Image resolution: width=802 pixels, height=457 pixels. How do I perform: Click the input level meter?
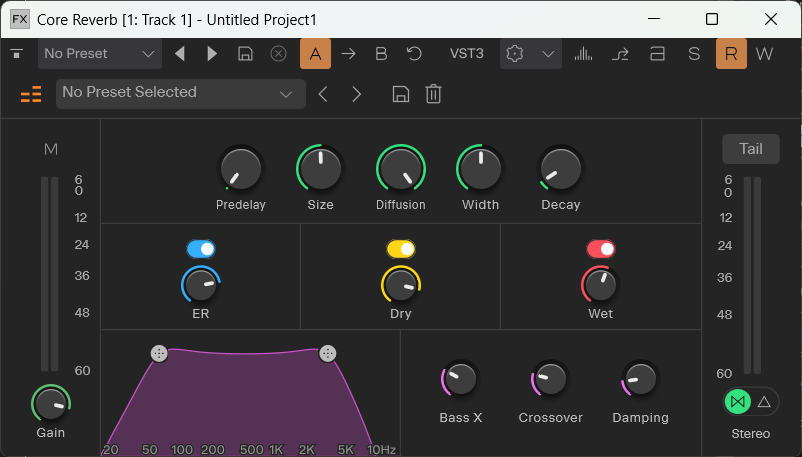(50, 274)
